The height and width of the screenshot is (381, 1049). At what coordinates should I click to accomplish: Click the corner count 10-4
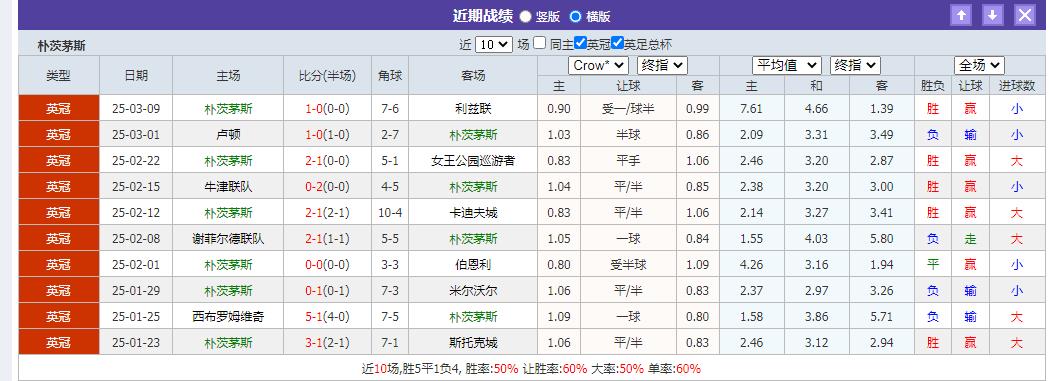[x=390, y=213]
